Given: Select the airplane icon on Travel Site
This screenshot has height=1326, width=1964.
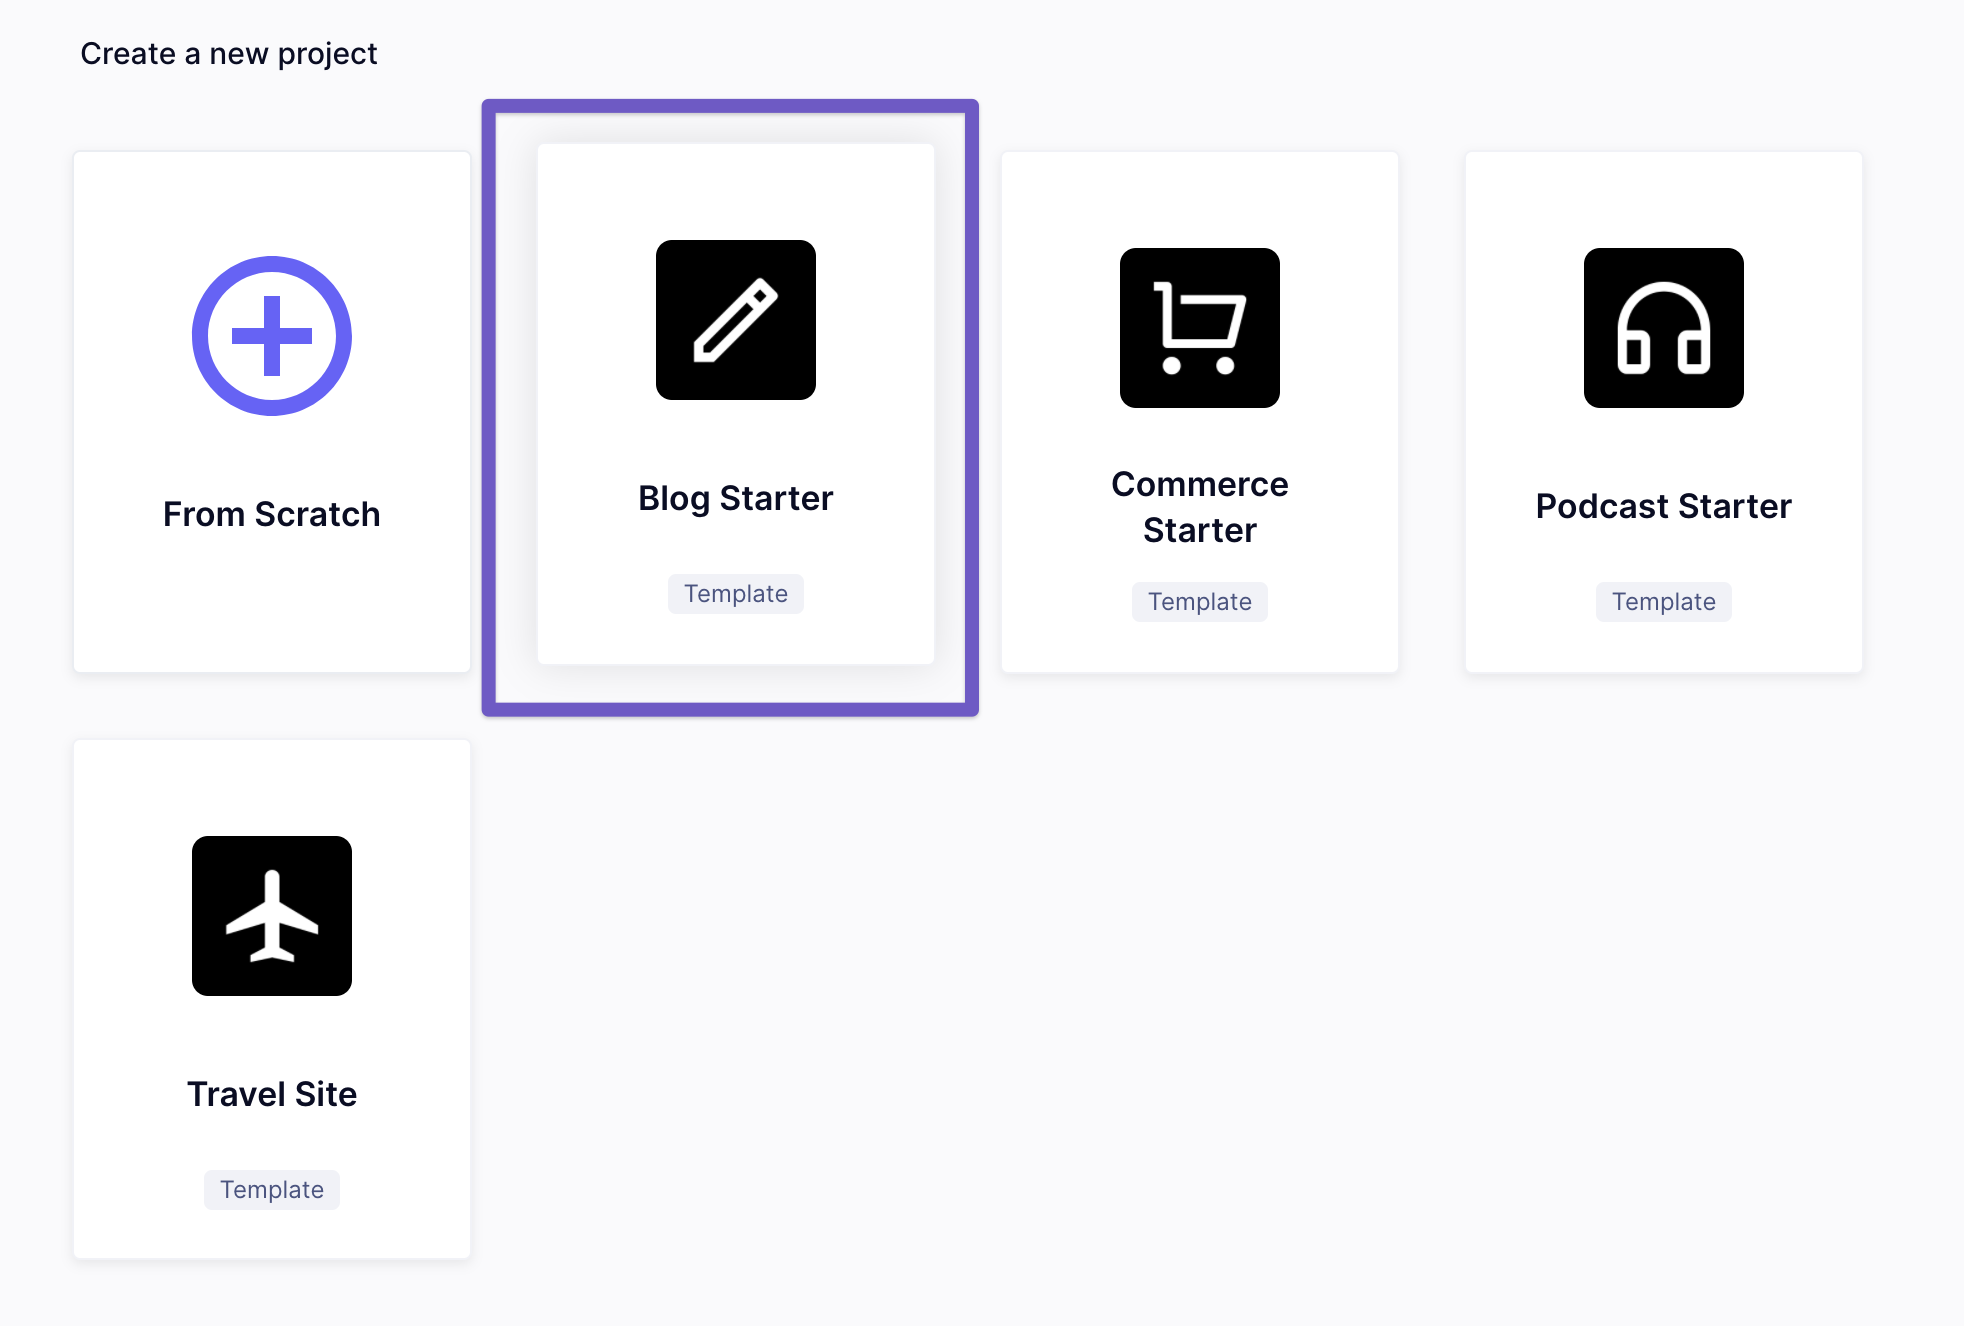Looking at the screenshot, I should tap(271, 916).
